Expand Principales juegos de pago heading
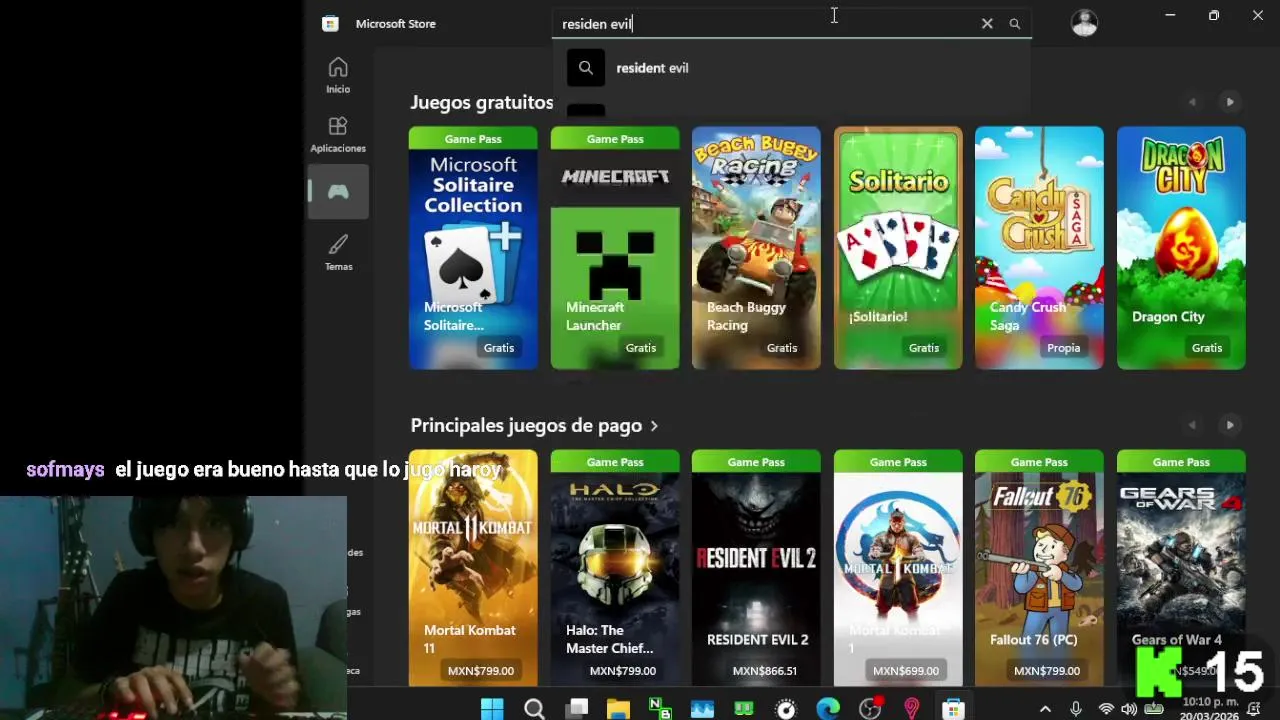The image size is (1280, 720). (534, 425)
